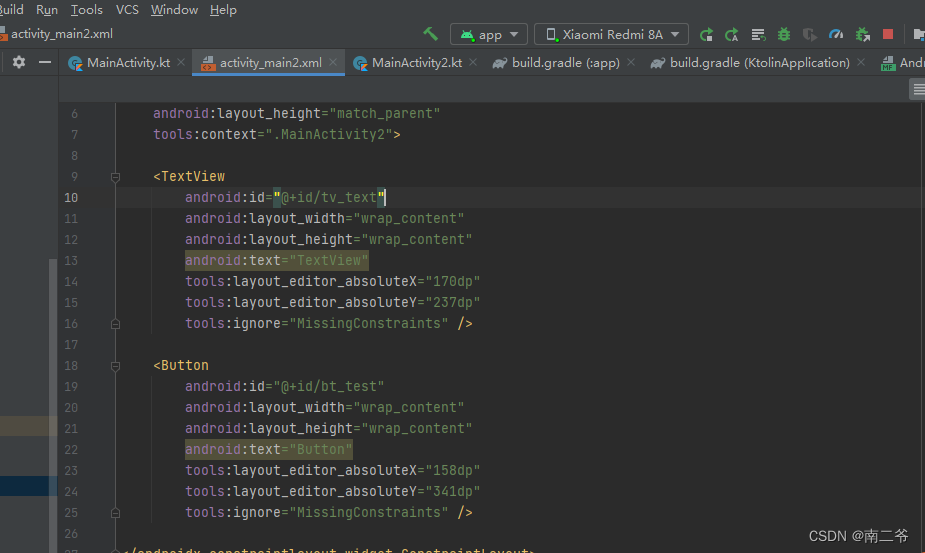
Task: Open the Profiler gauge icon
Action: (x=836, y=35)
